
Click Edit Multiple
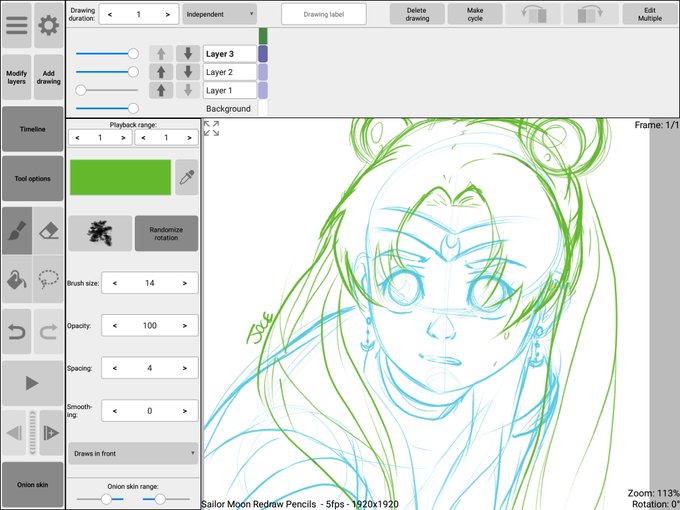[x=650, y=14]
